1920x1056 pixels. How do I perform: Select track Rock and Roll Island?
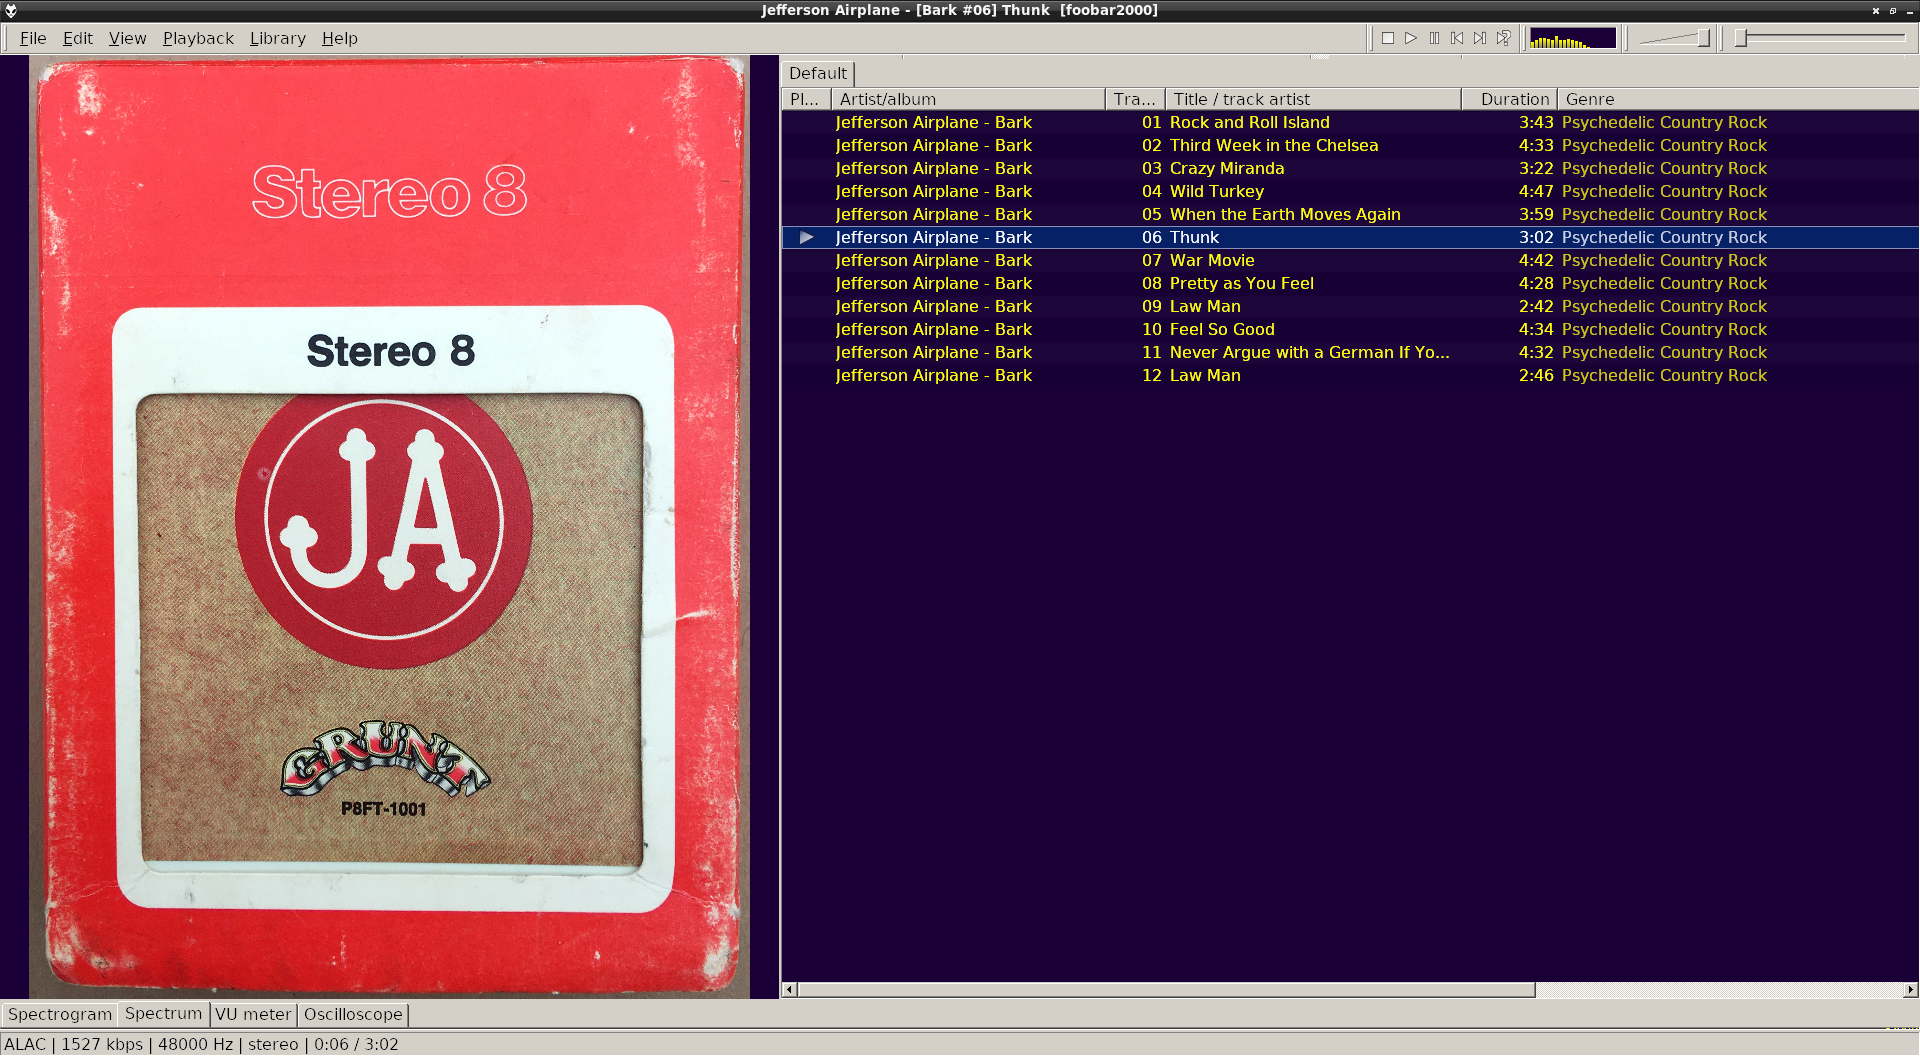pyautogui.click(x=1350, y=122)
